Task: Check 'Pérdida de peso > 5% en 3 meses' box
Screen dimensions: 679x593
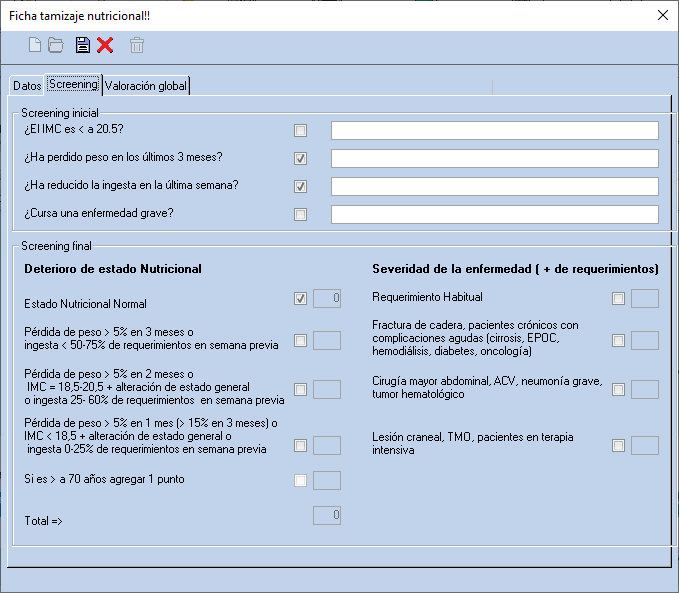Action: coord(301,340)
